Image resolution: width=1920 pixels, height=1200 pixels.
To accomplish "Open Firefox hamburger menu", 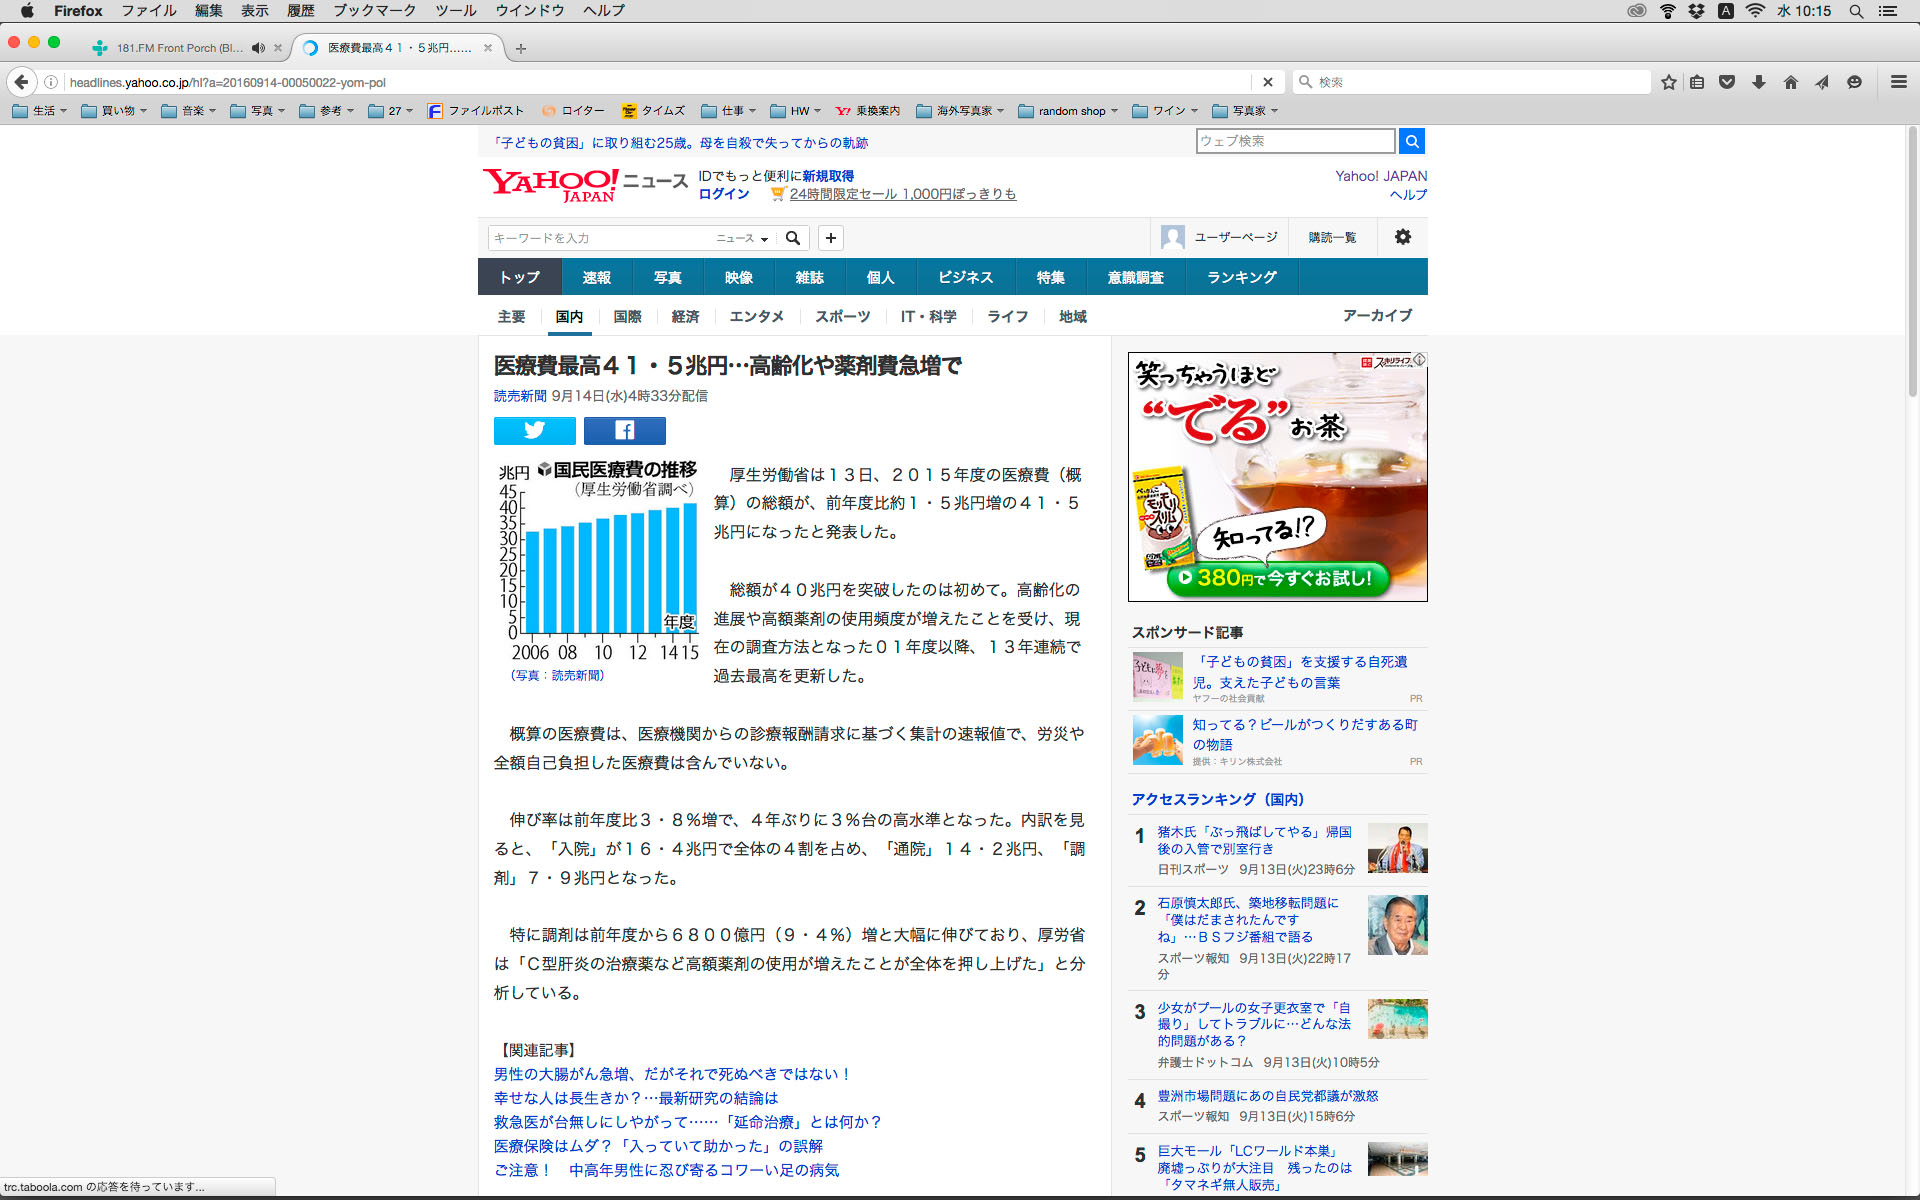I will (x=1898, y=82).
